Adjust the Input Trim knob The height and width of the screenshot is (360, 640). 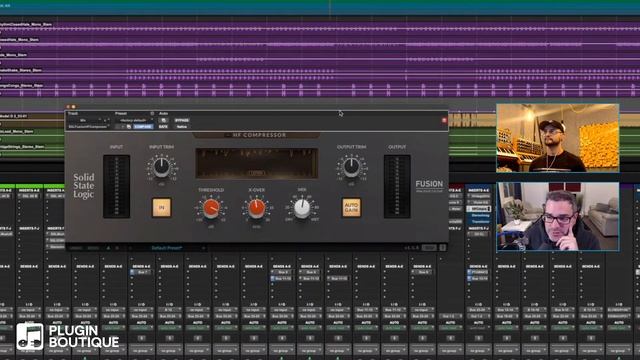162,167
